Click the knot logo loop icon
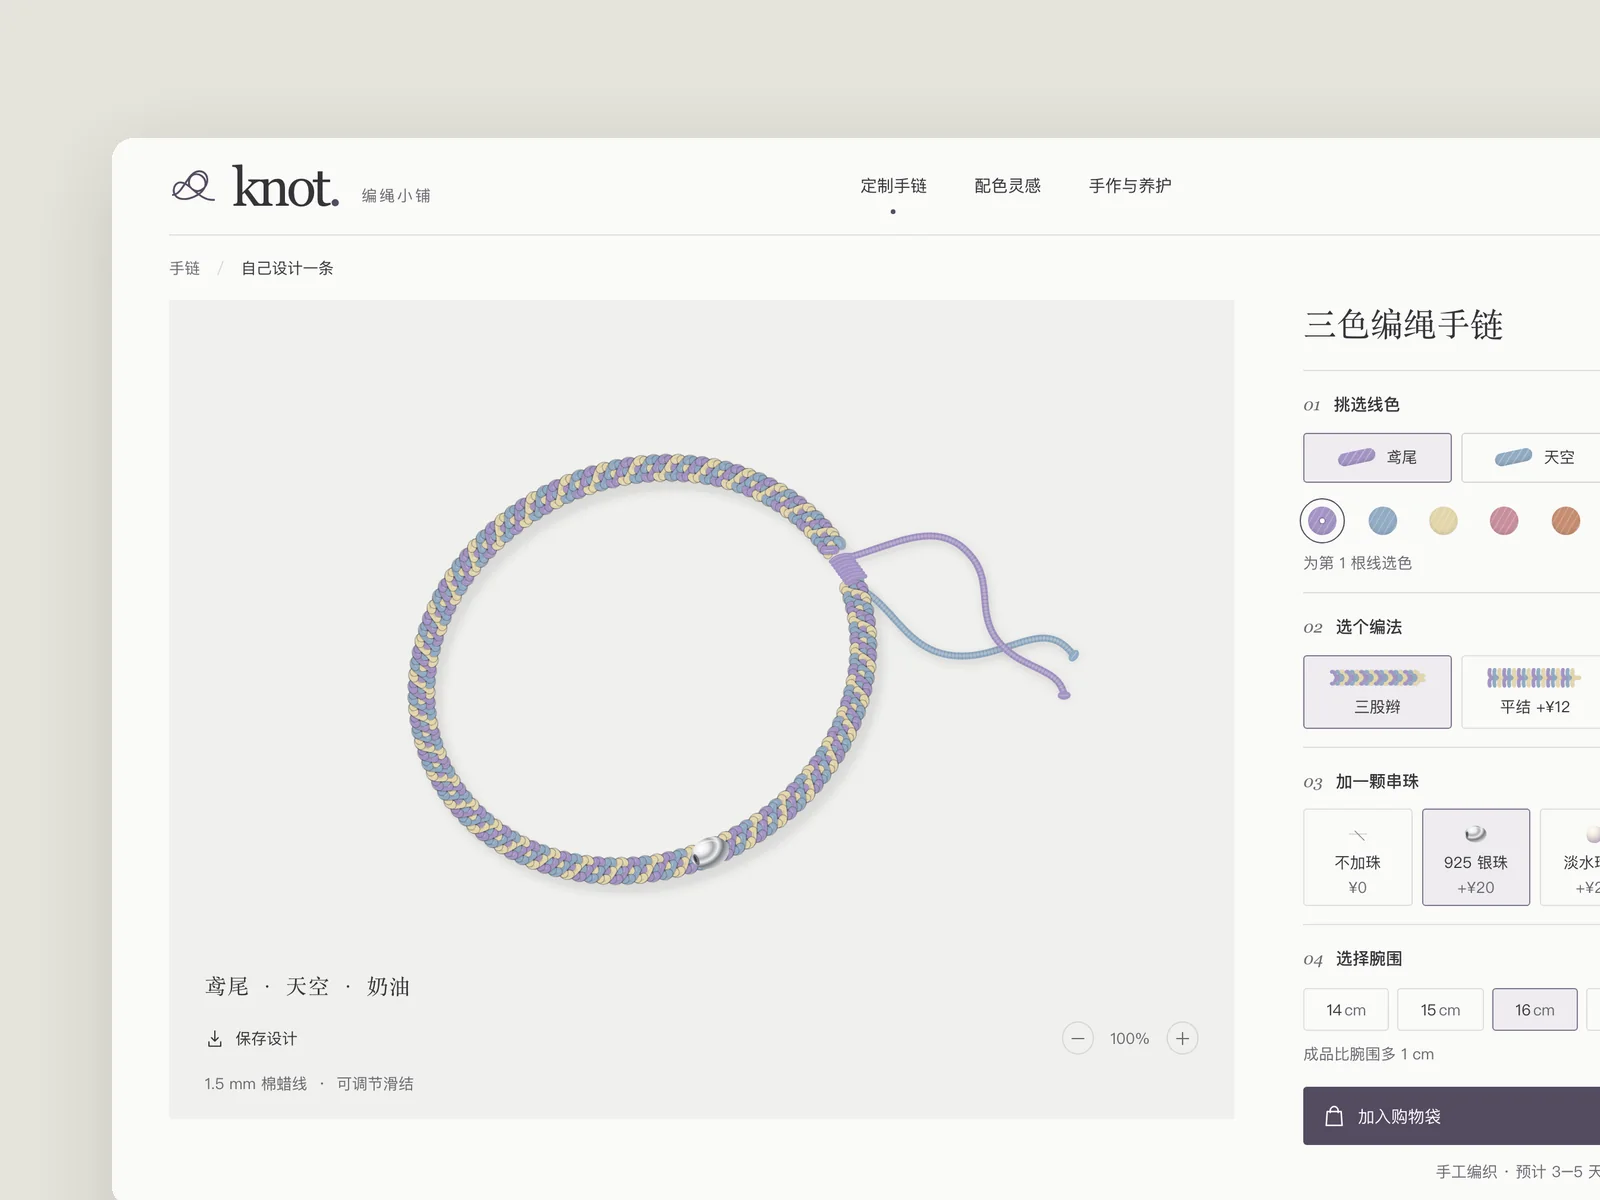The image size is (1600, 1200). point(193,186)
